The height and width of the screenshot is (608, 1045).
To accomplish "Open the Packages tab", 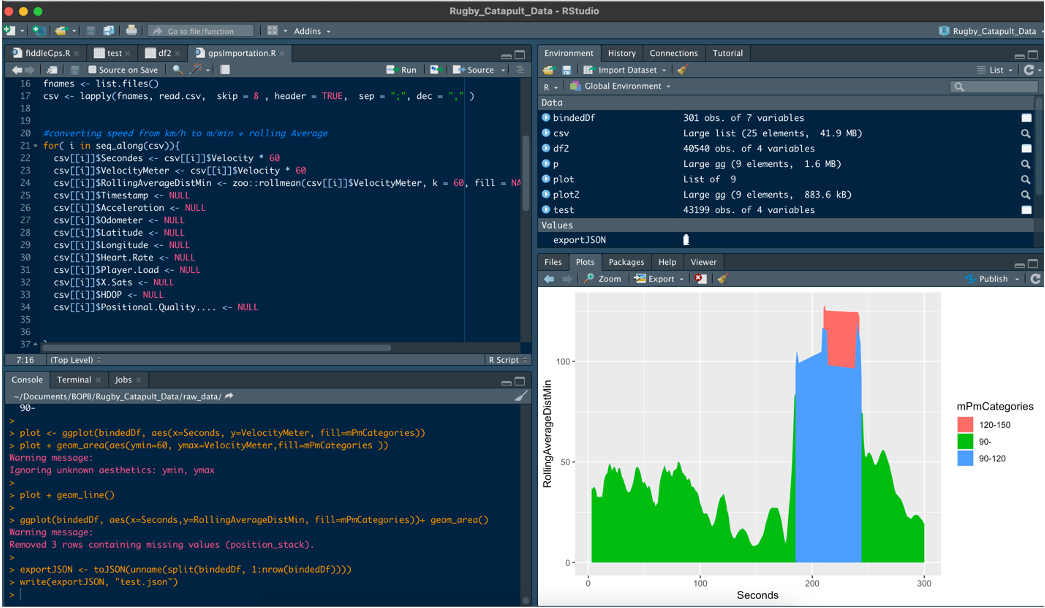I will pos(626,262).
